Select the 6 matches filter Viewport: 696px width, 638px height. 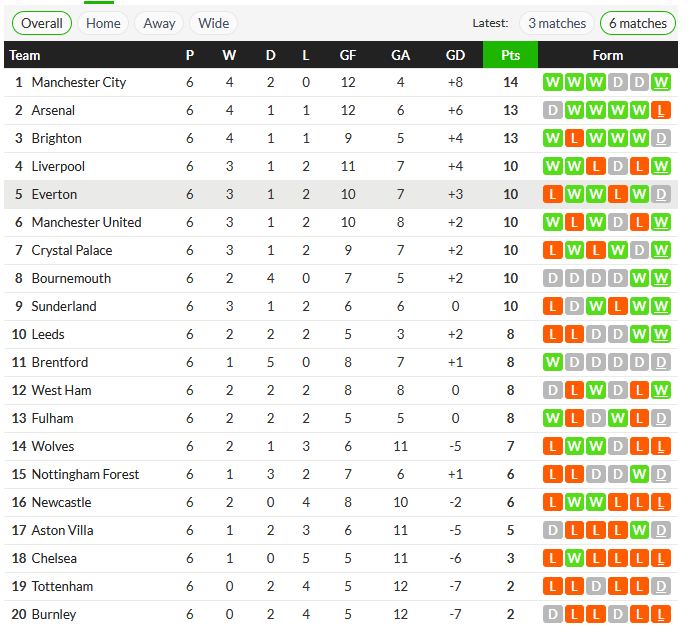click(x=638, y=23)
